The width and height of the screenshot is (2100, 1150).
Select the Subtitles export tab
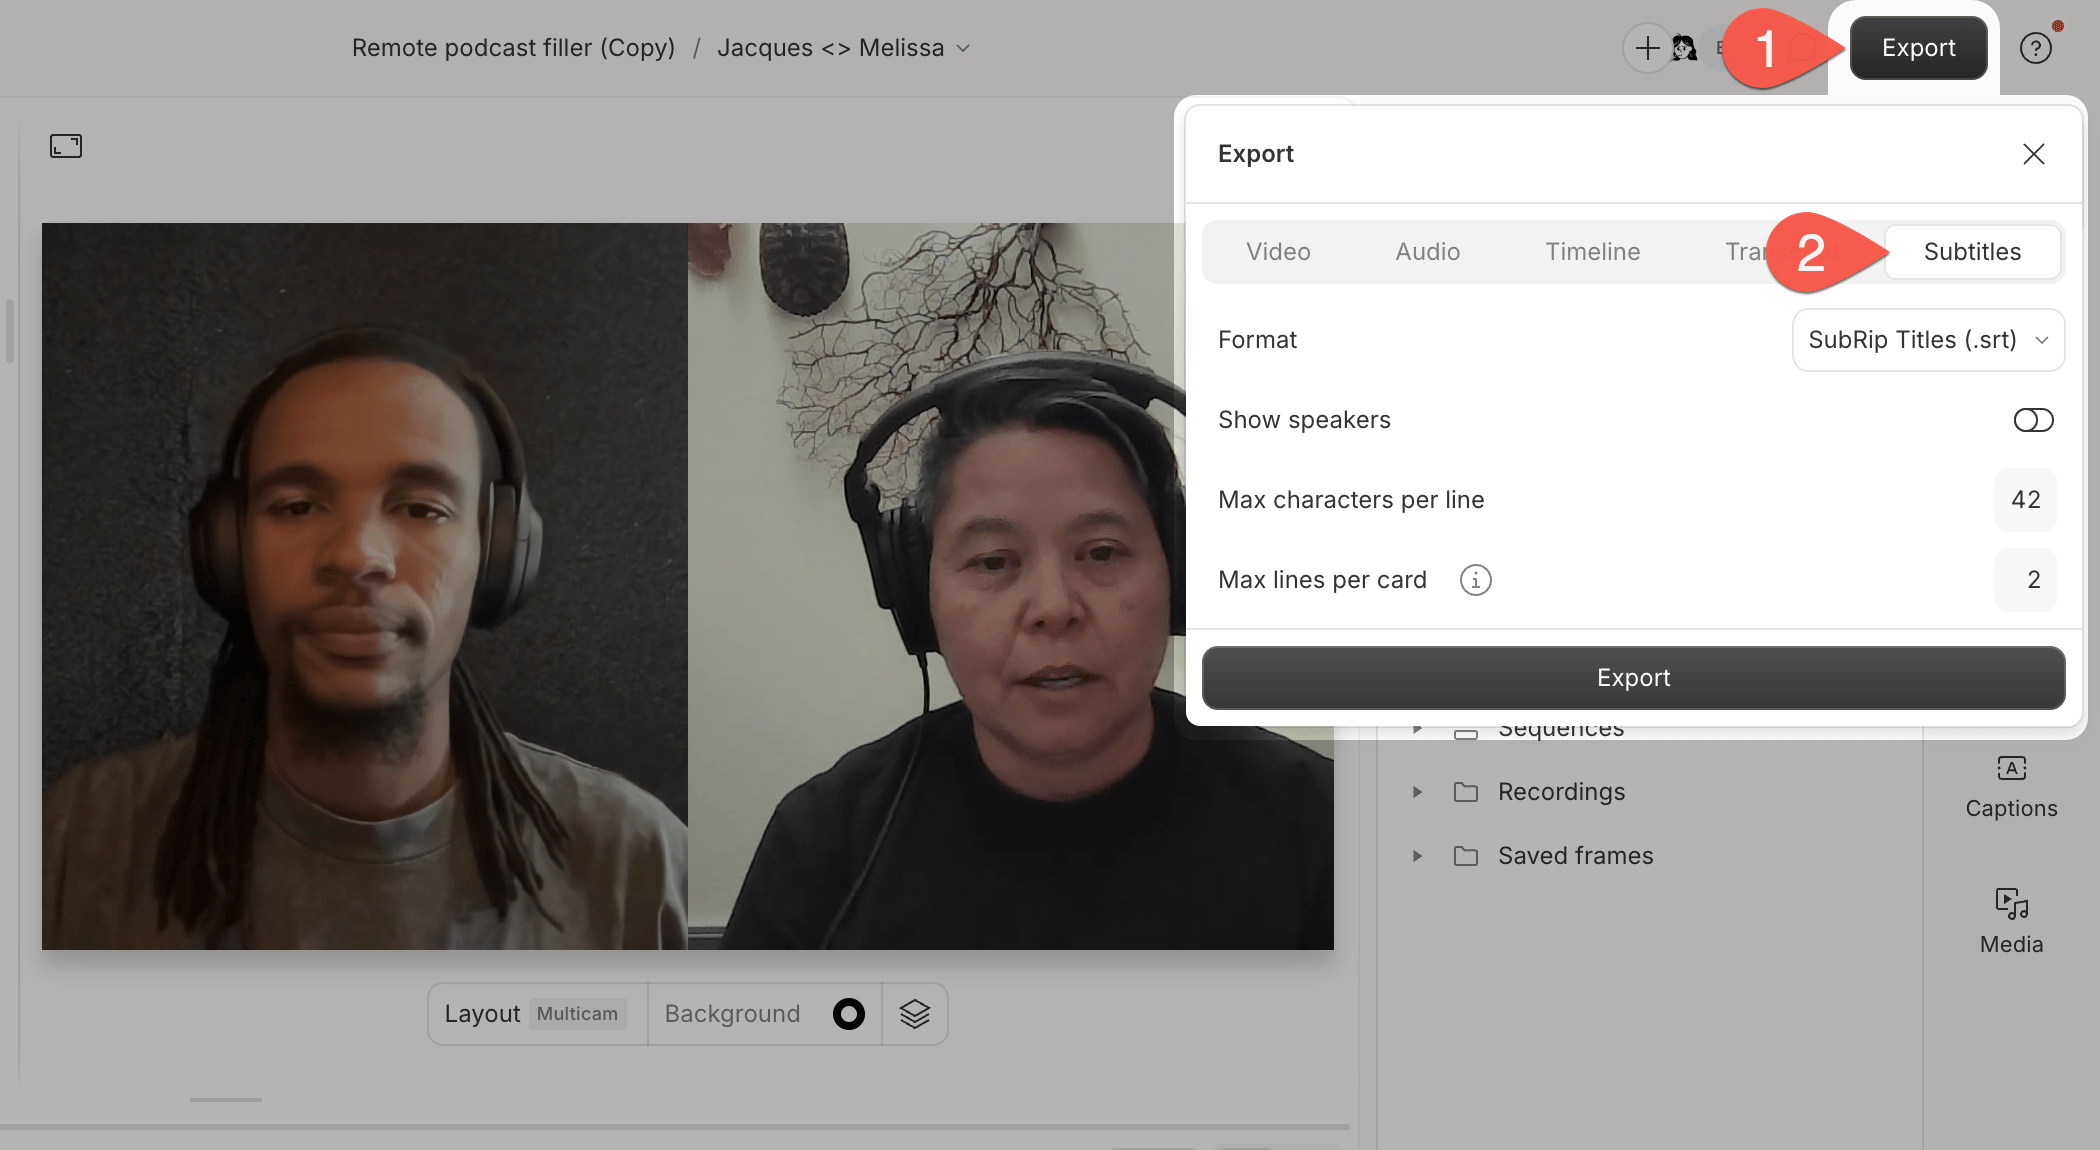click(1972, 252)
